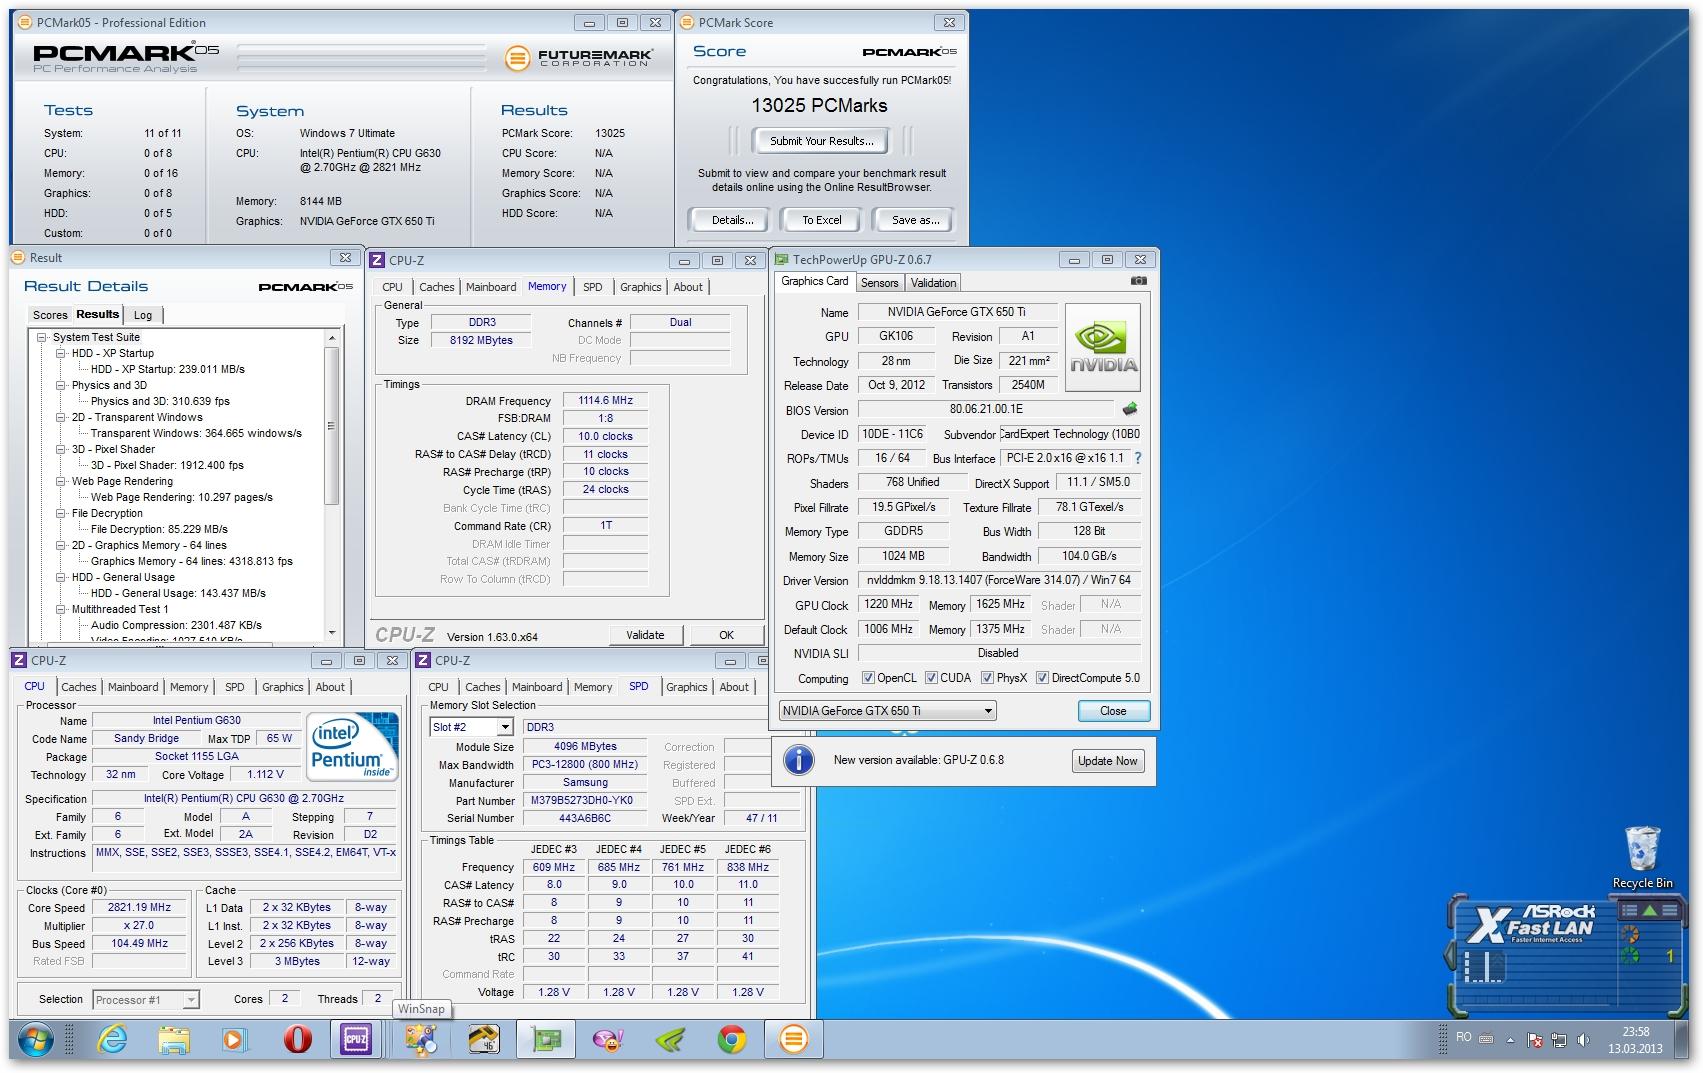Click the NVIDIA logo in GPU-Z
The height and width of the screenshot is (1073, 1703).
1104,346
